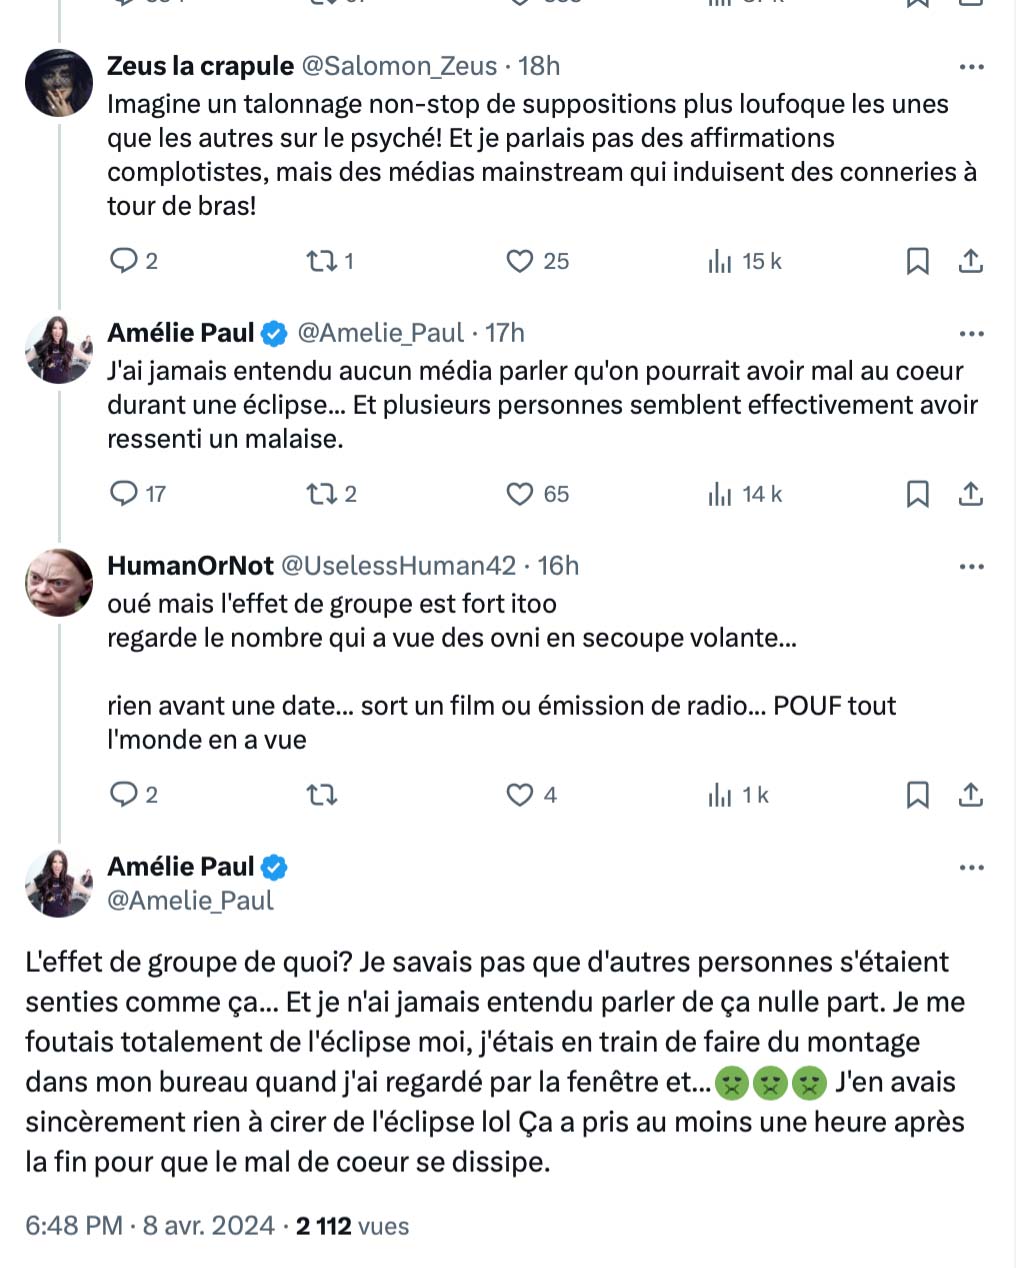The height and width of the screenshot is (1268, 1016).
Task: Bookmark HumanOrNot's reply
Action: 917,795
